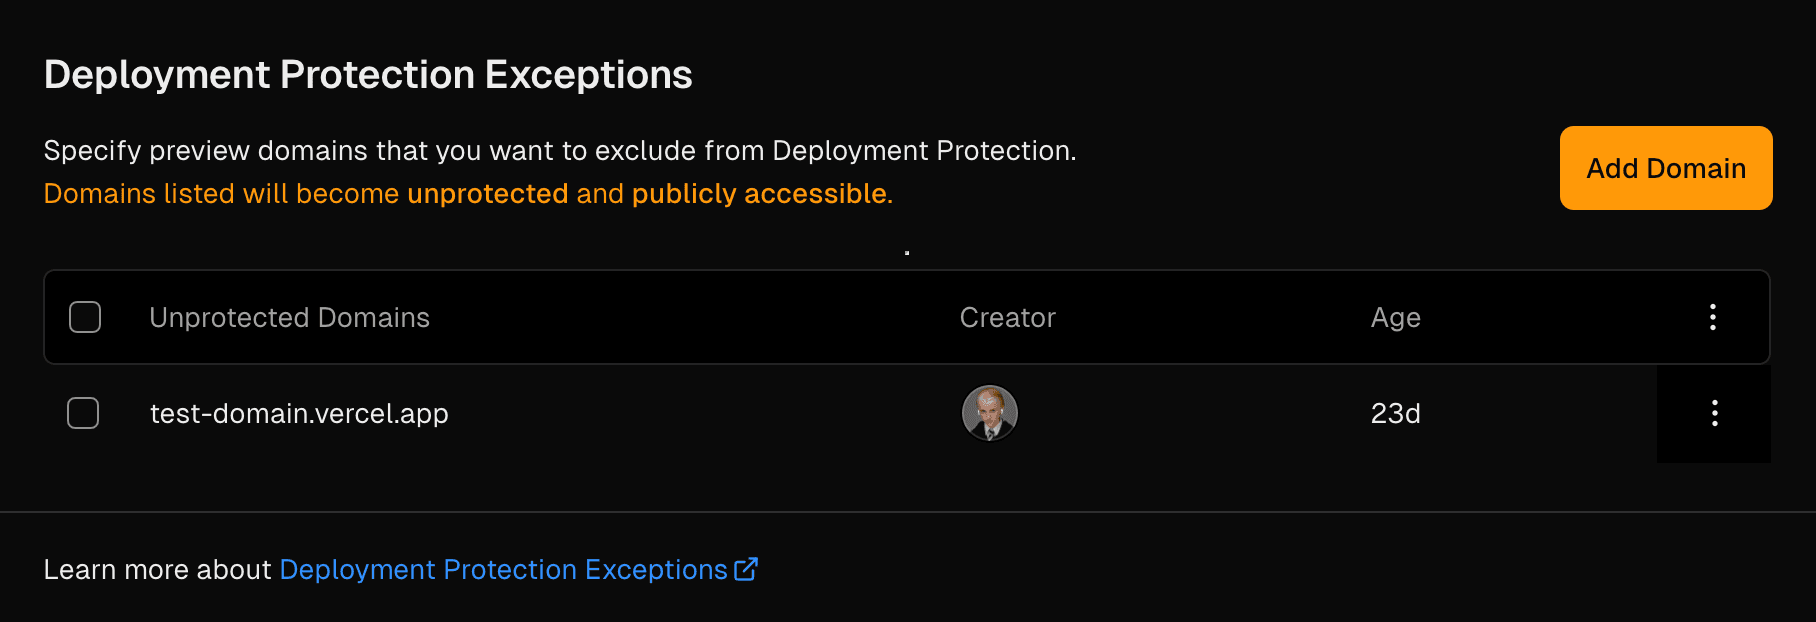
Task: Click the creator avatar for test-domain.vercel.app
Action: pos(989,413)
